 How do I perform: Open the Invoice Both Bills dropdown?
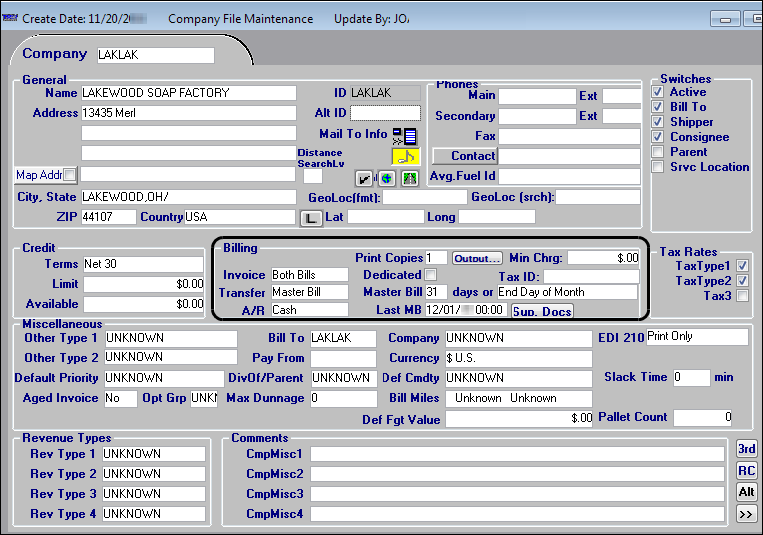point(309,275)
